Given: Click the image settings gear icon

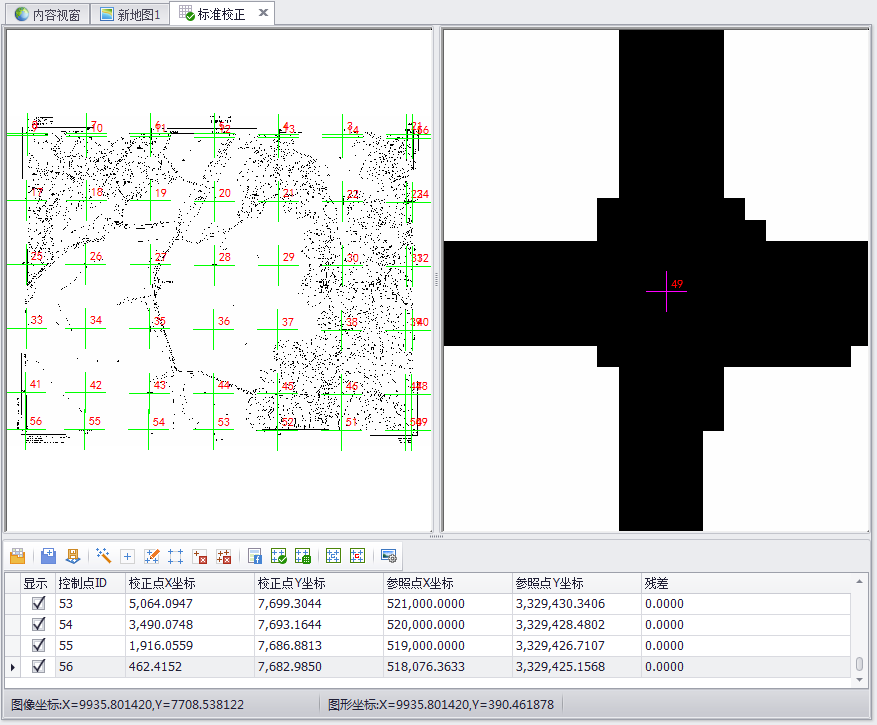Looking at the screenshot, I should coord(389,556).
